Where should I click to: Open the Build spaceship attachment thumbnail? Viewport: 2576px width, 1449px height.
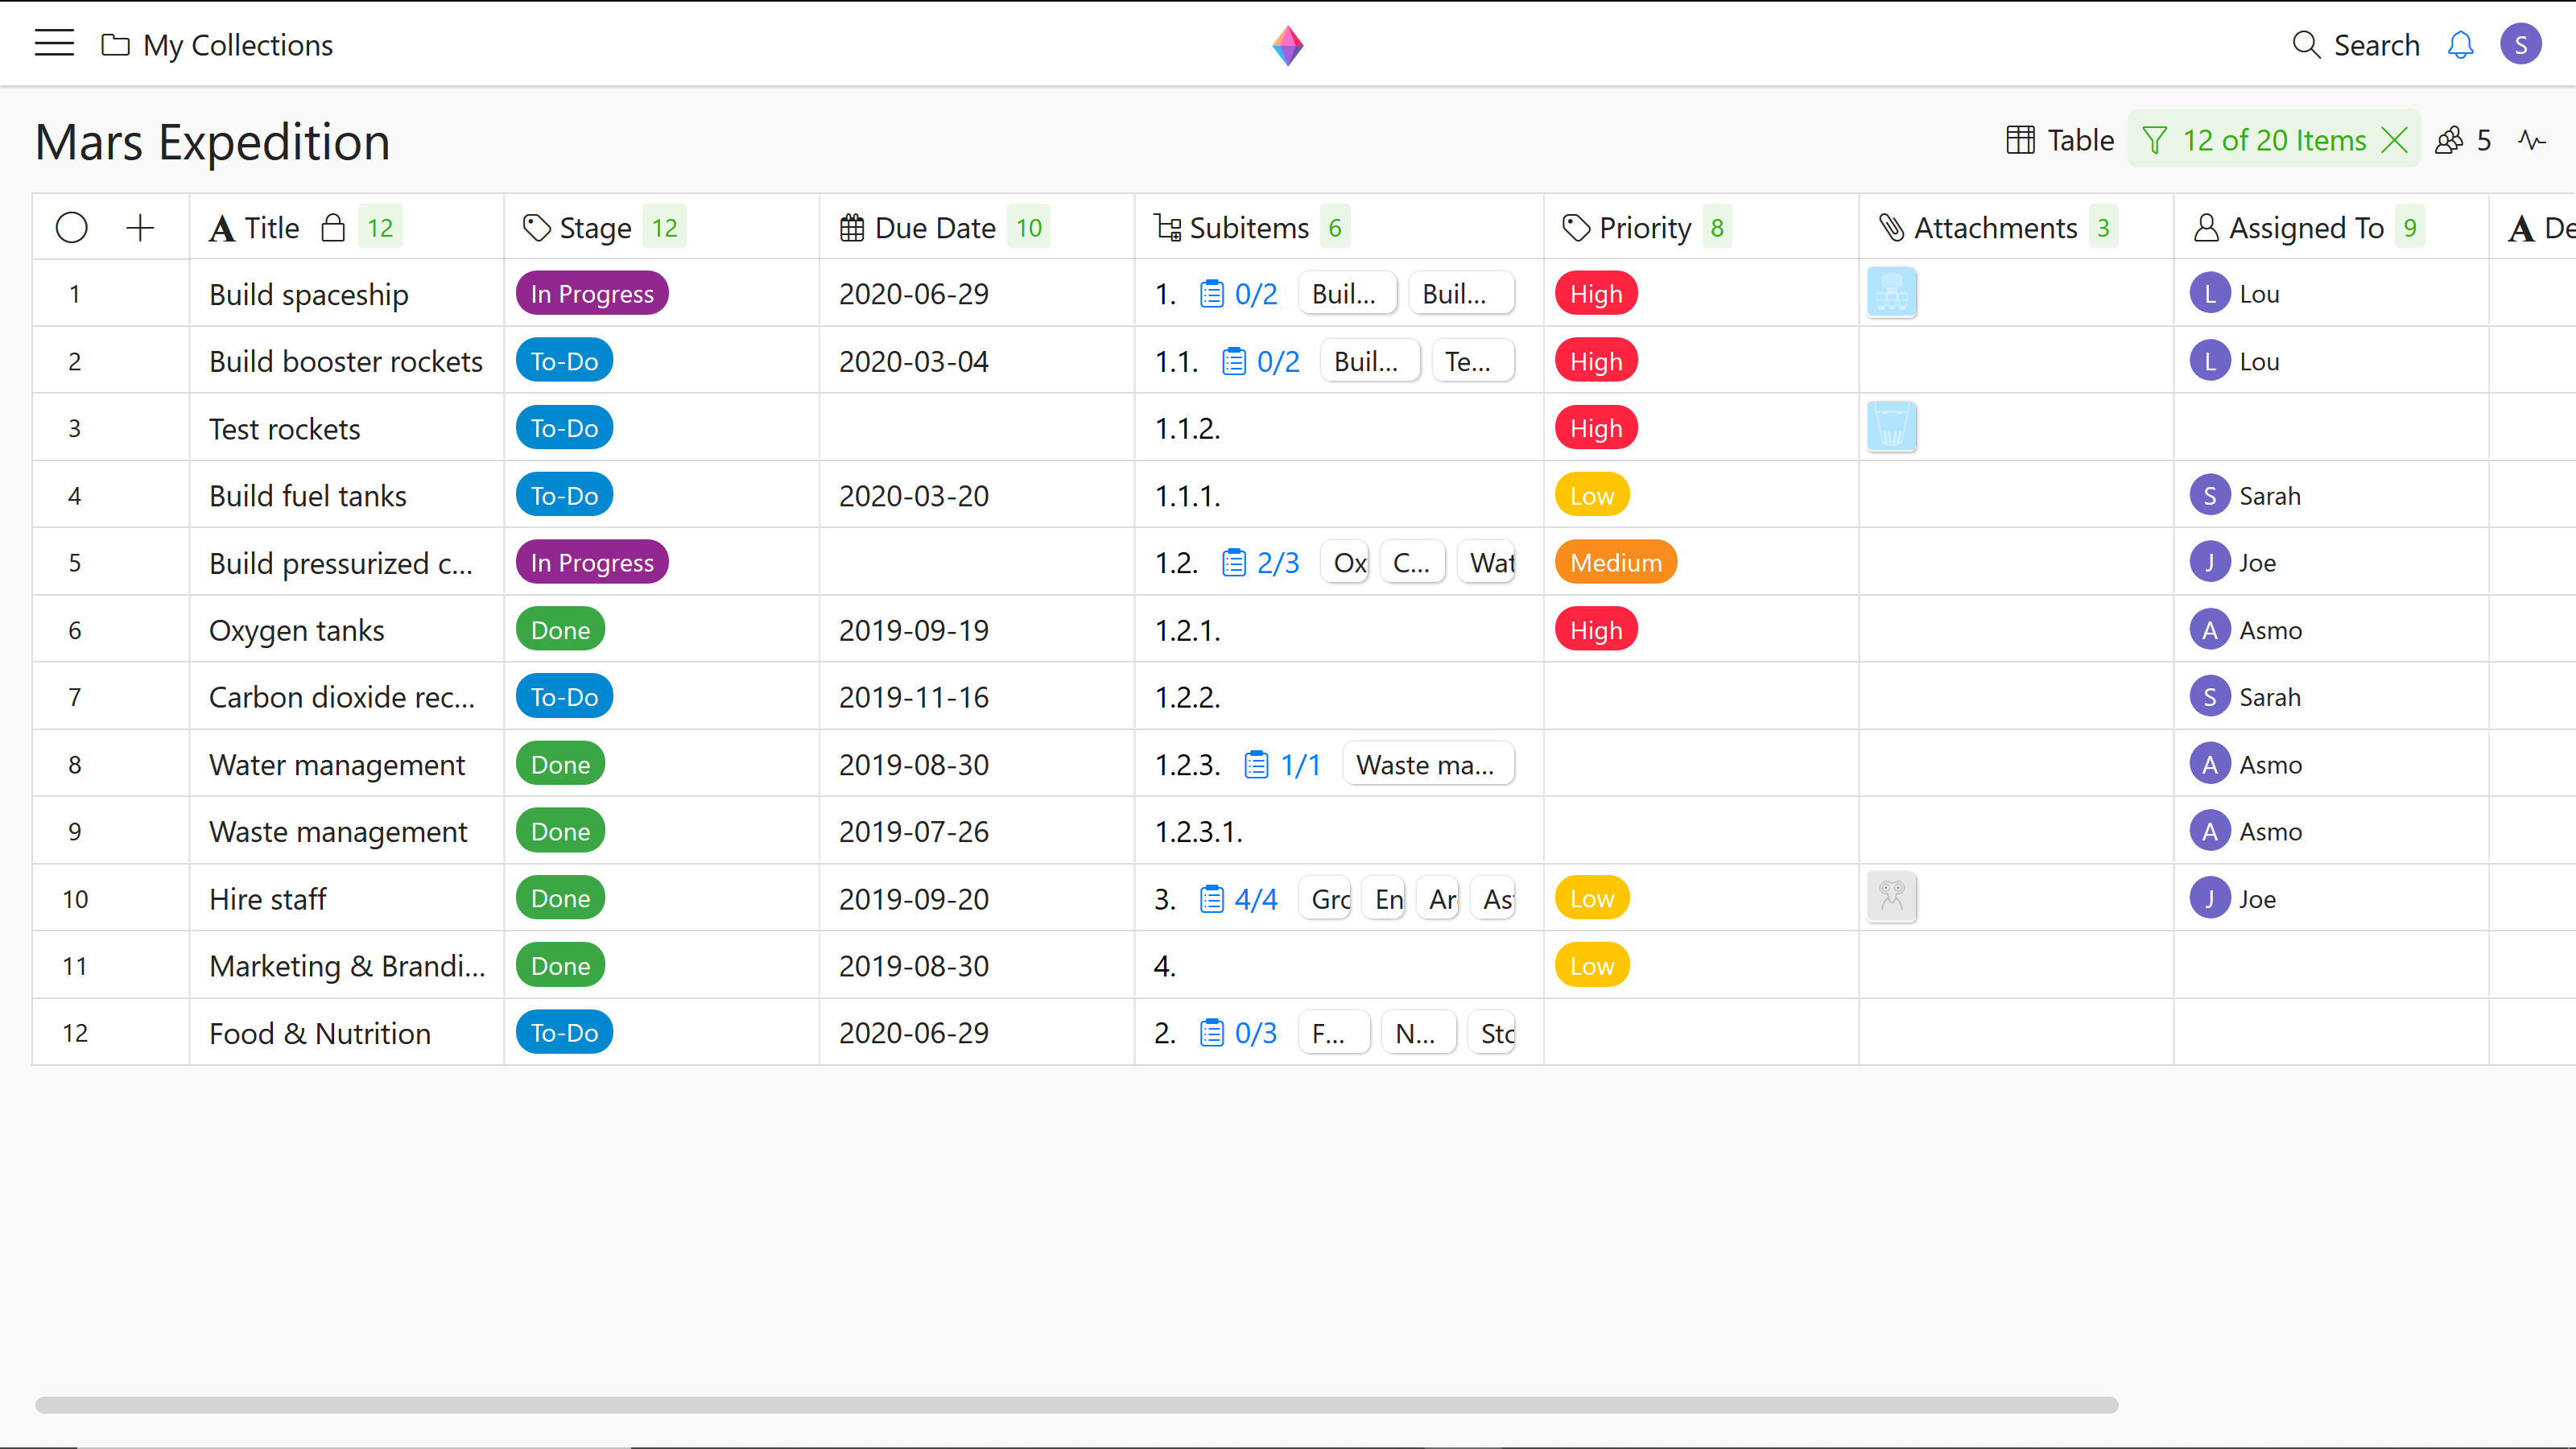pos(1891,294)
